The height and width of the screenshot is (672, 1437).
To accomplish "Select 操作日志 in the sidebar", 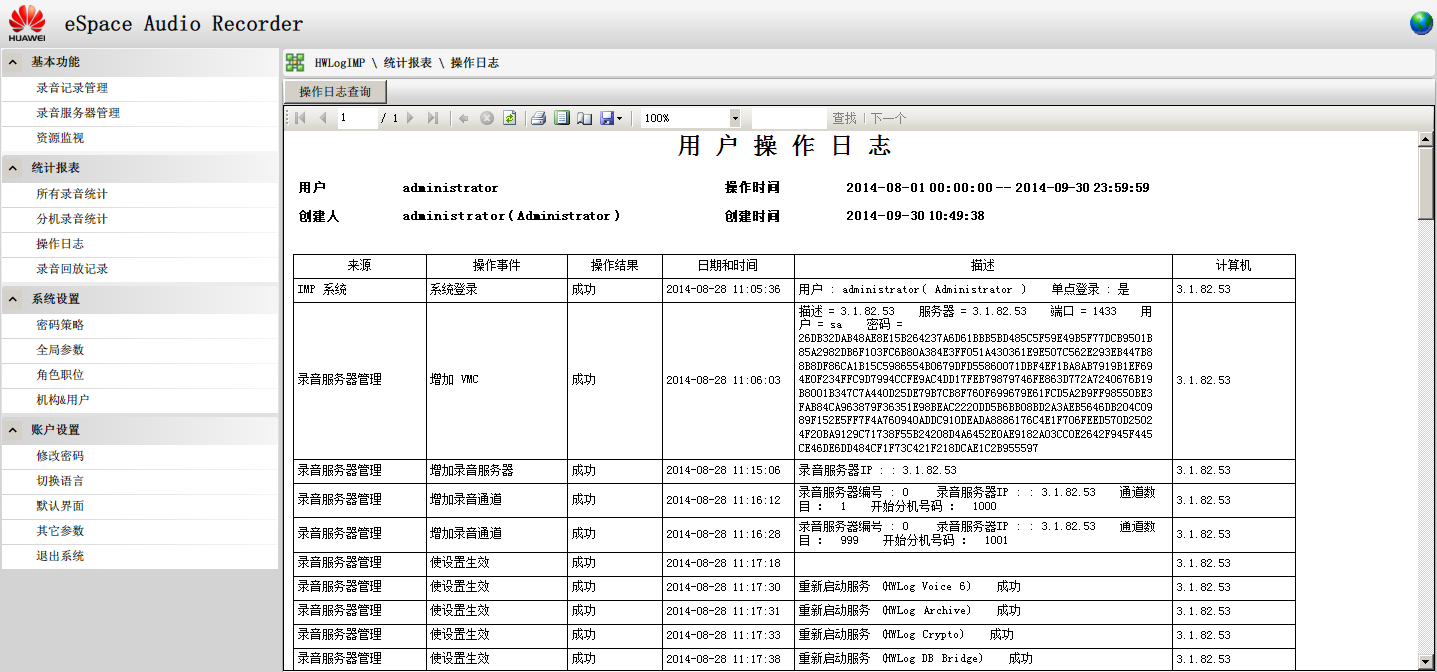I will [60, 244].
